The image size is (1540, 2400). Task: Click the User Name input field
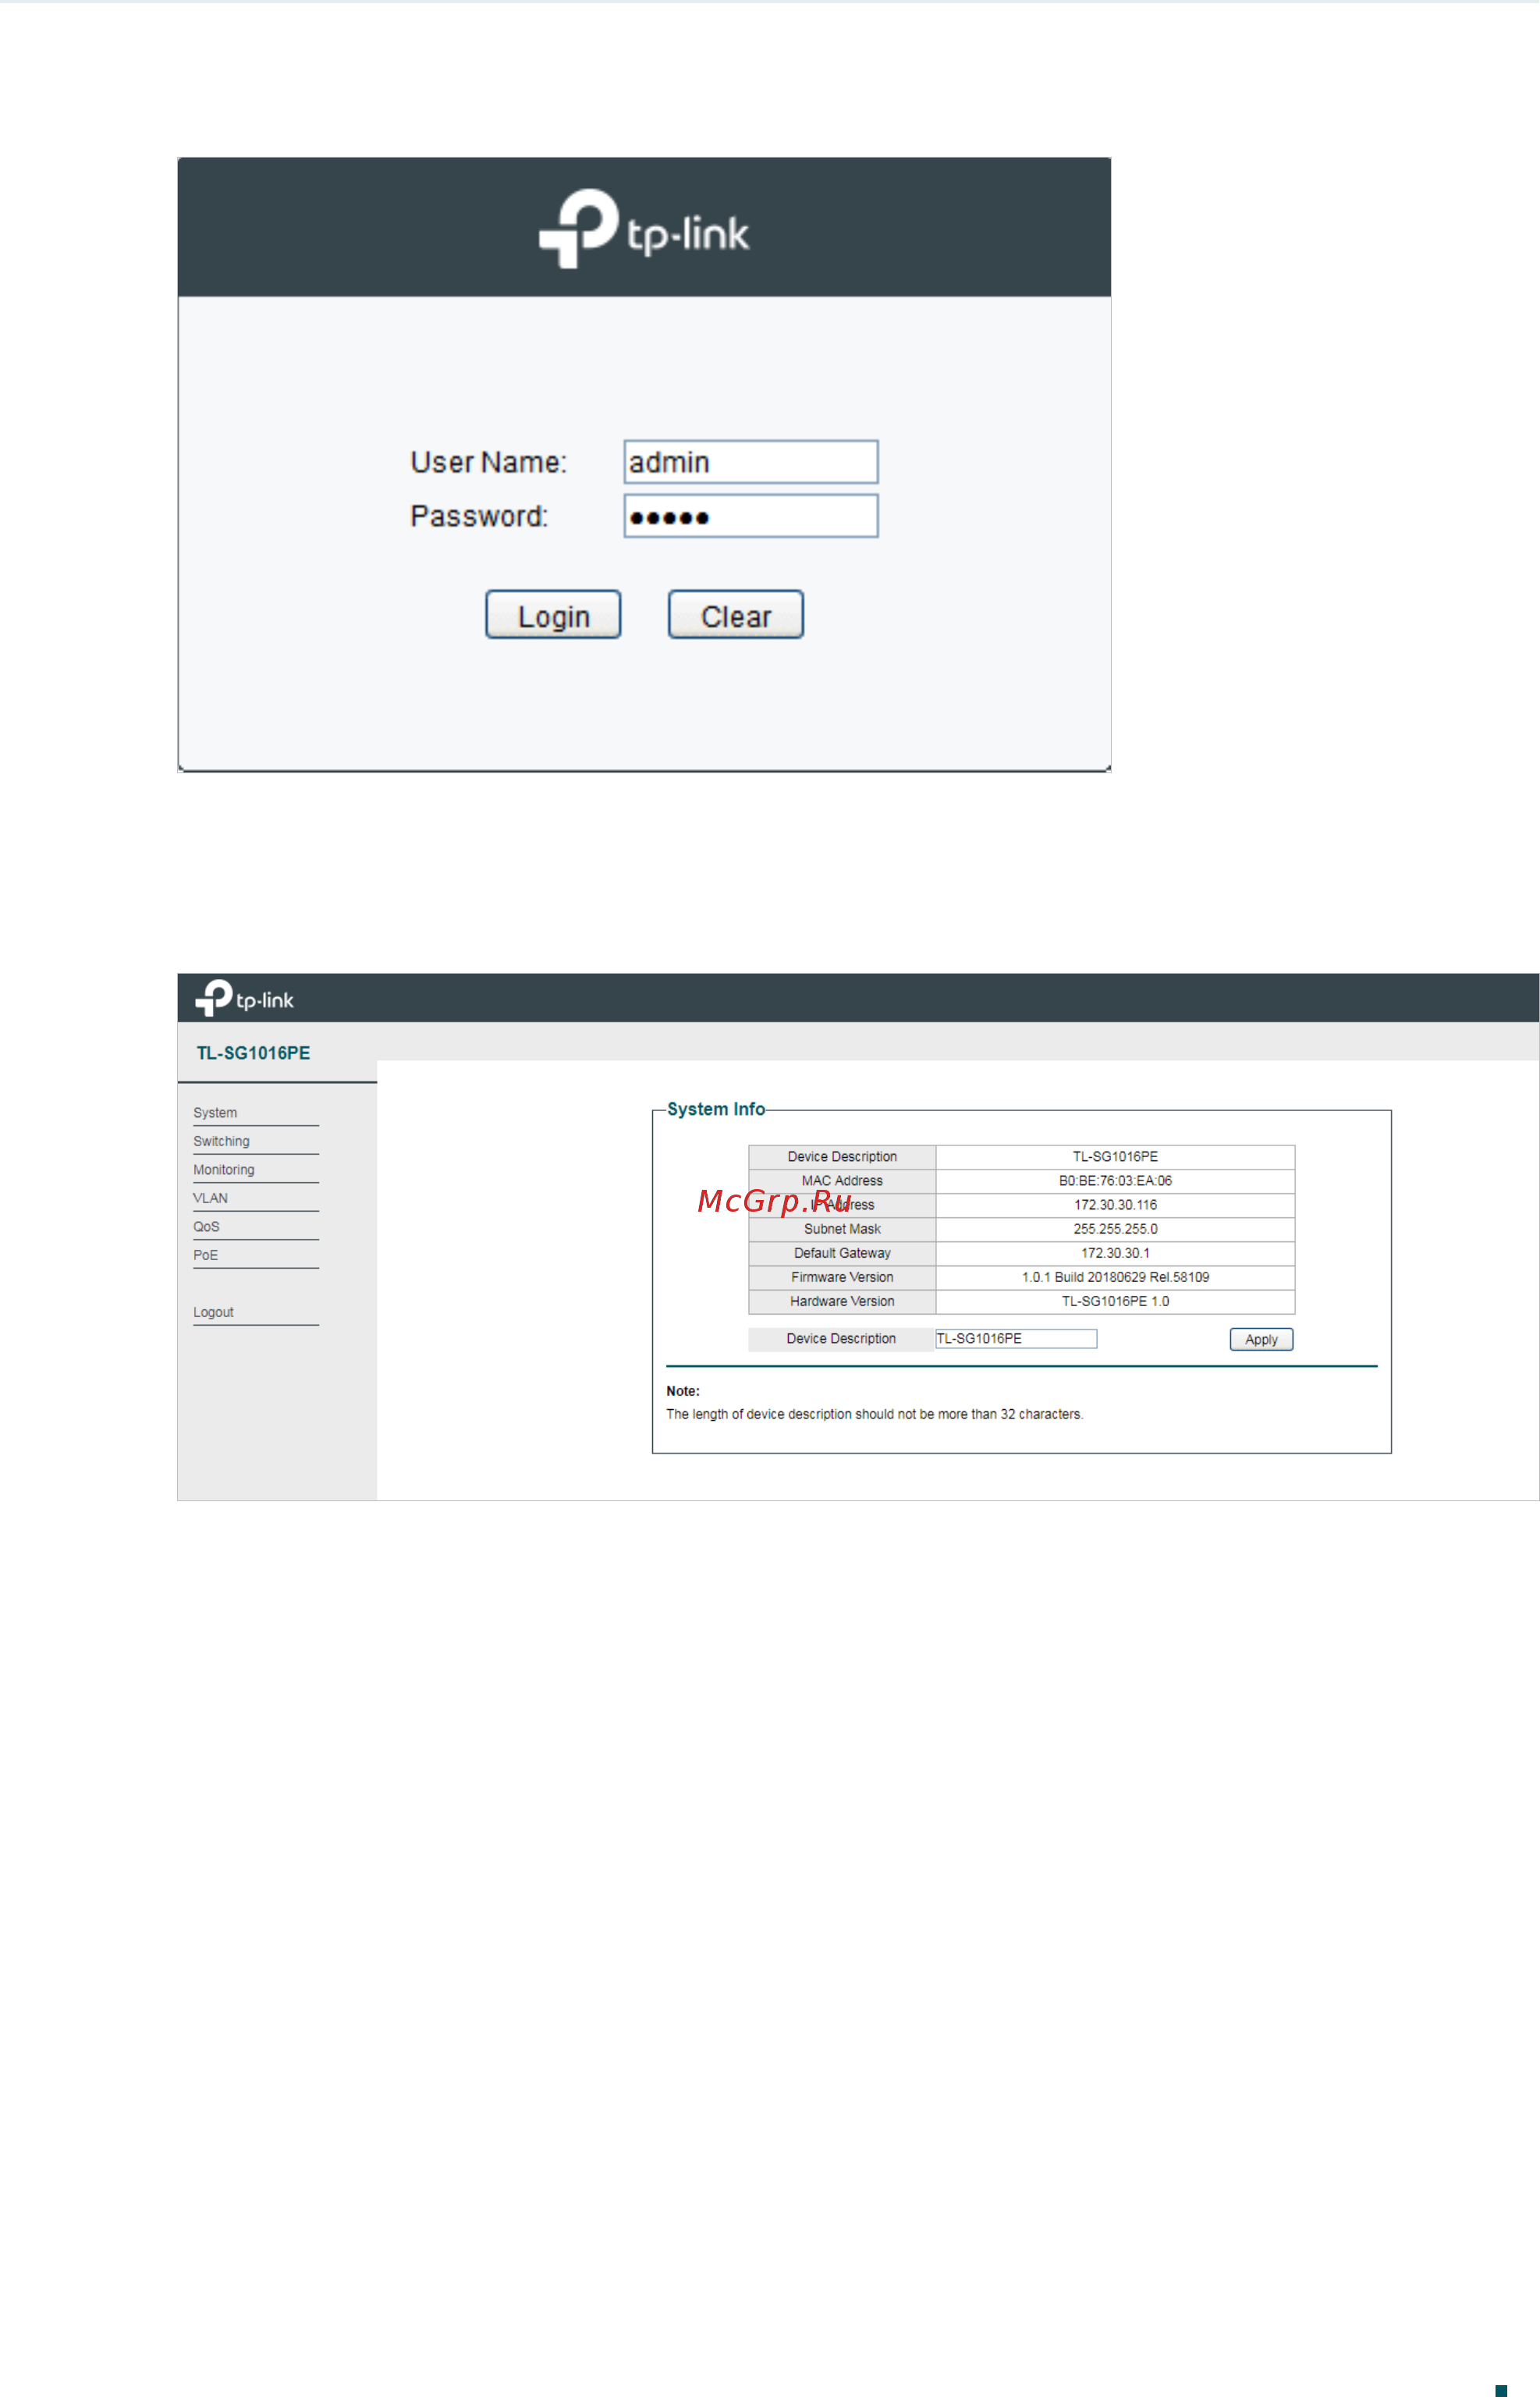click(750, 462)
